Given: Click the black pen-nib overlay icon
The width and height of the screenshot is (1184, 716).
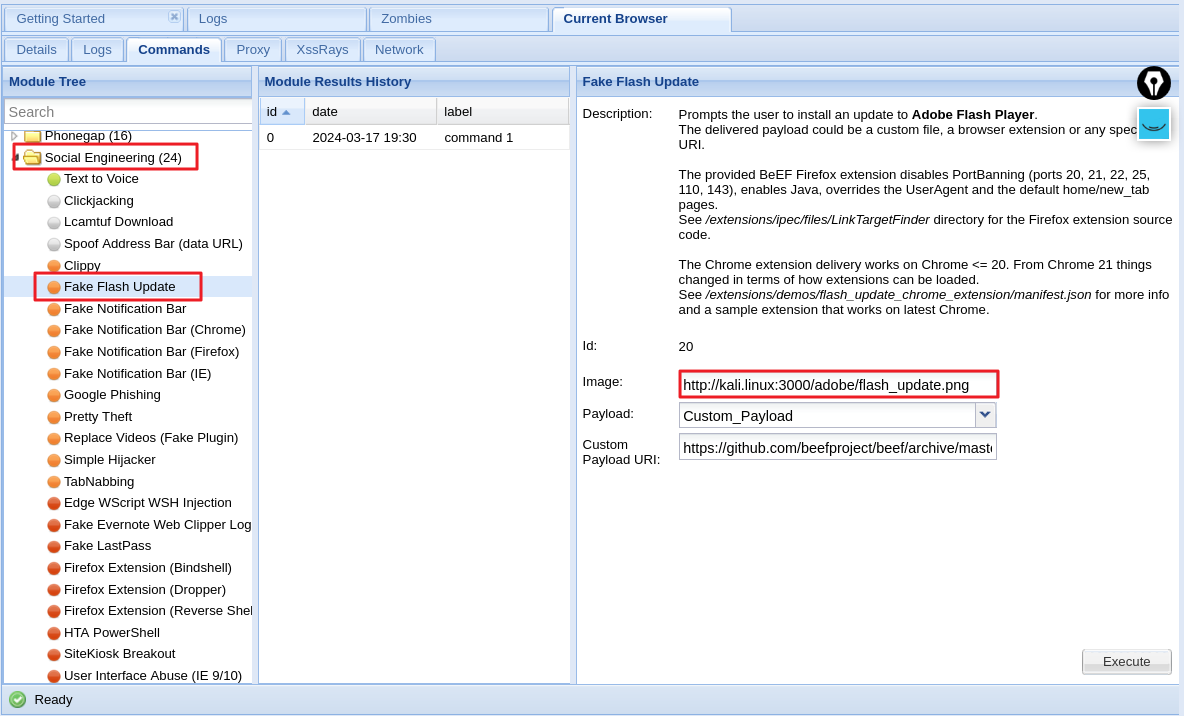Looking at the screenshot, I should click(1154, 83).
